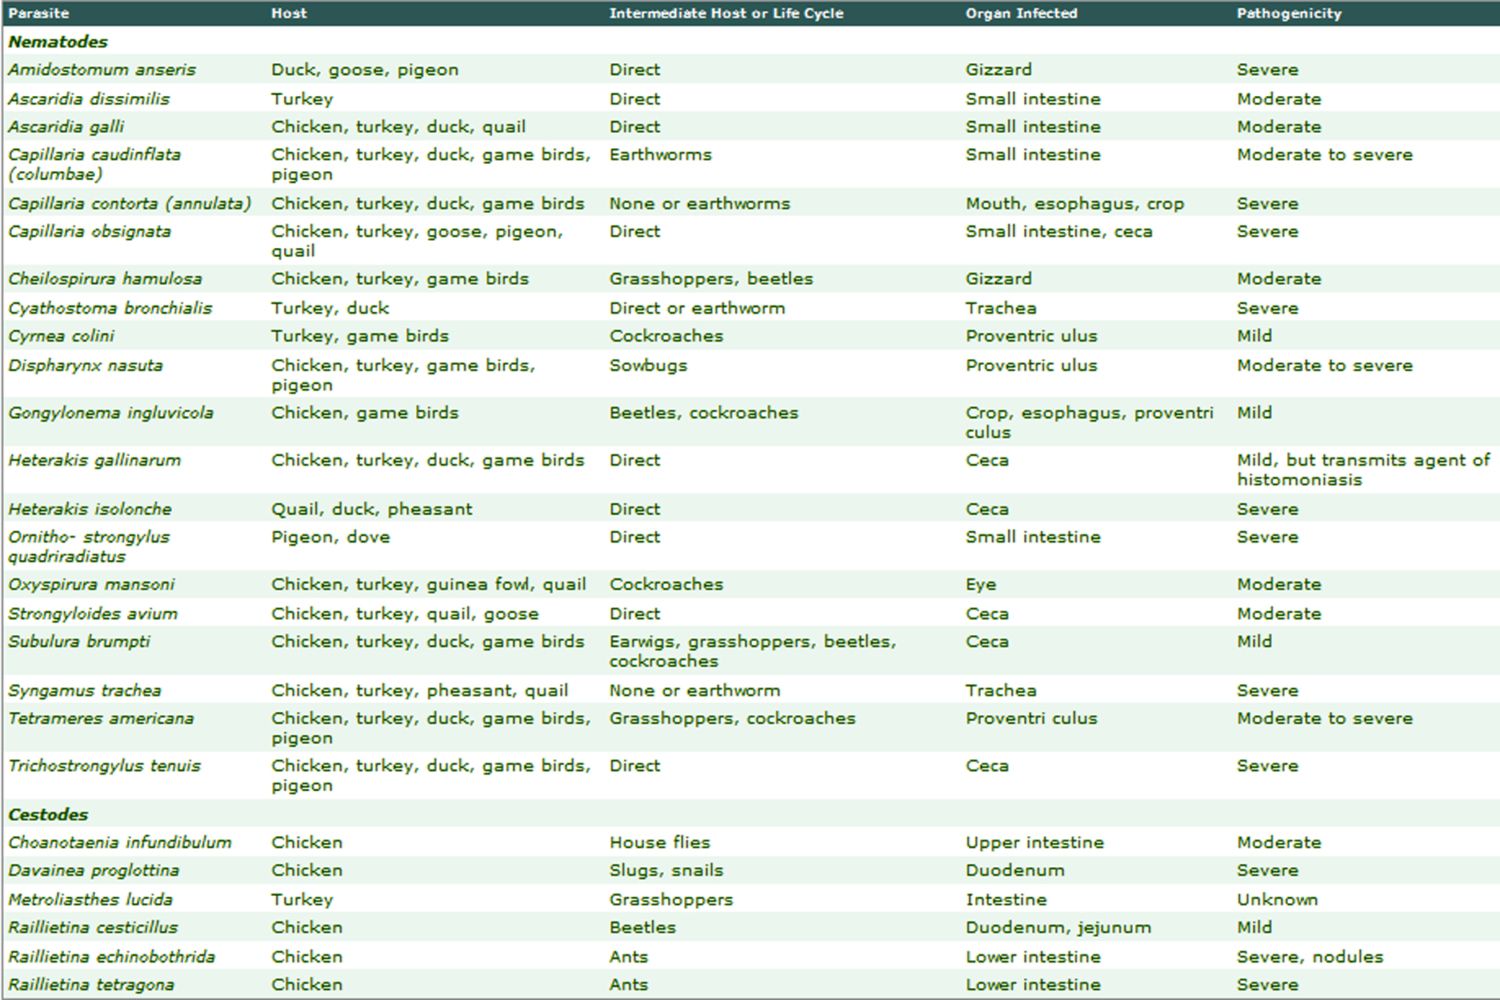1500x1000 pixels.
Task: Click the 'Mouth, esophagus, crop' organ cell
Action: point(1074,203)
